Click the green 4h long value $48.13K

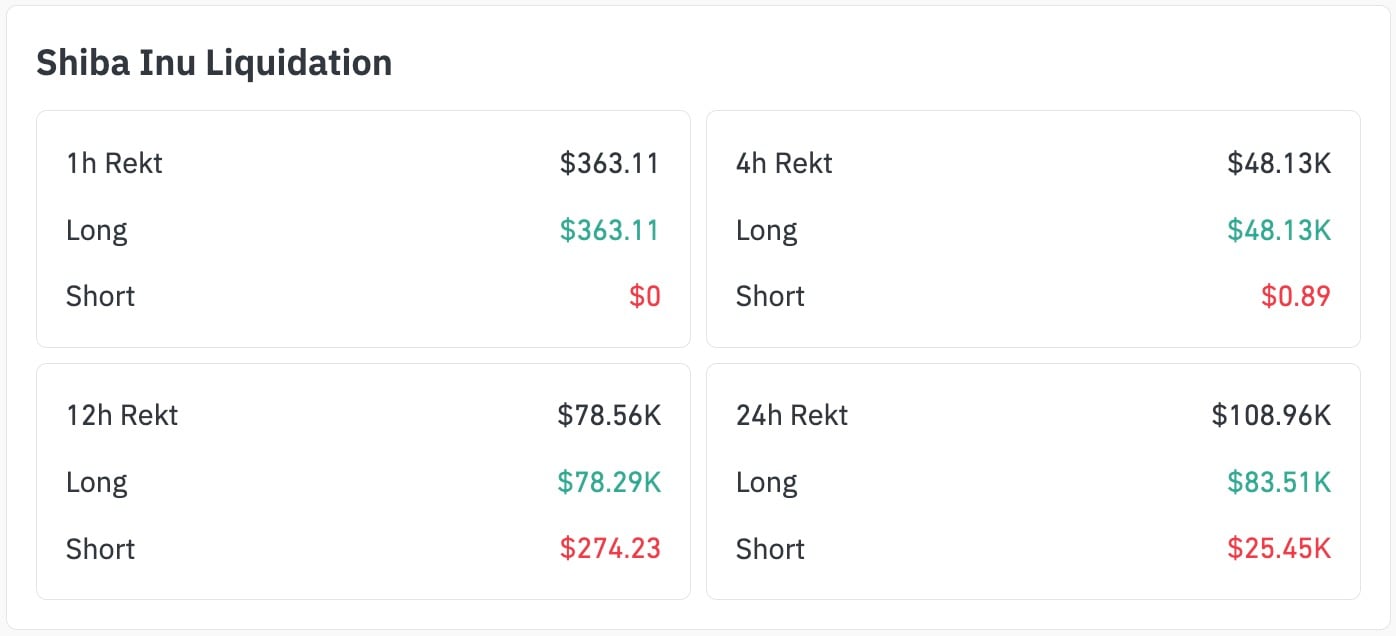click(1279, 231)
